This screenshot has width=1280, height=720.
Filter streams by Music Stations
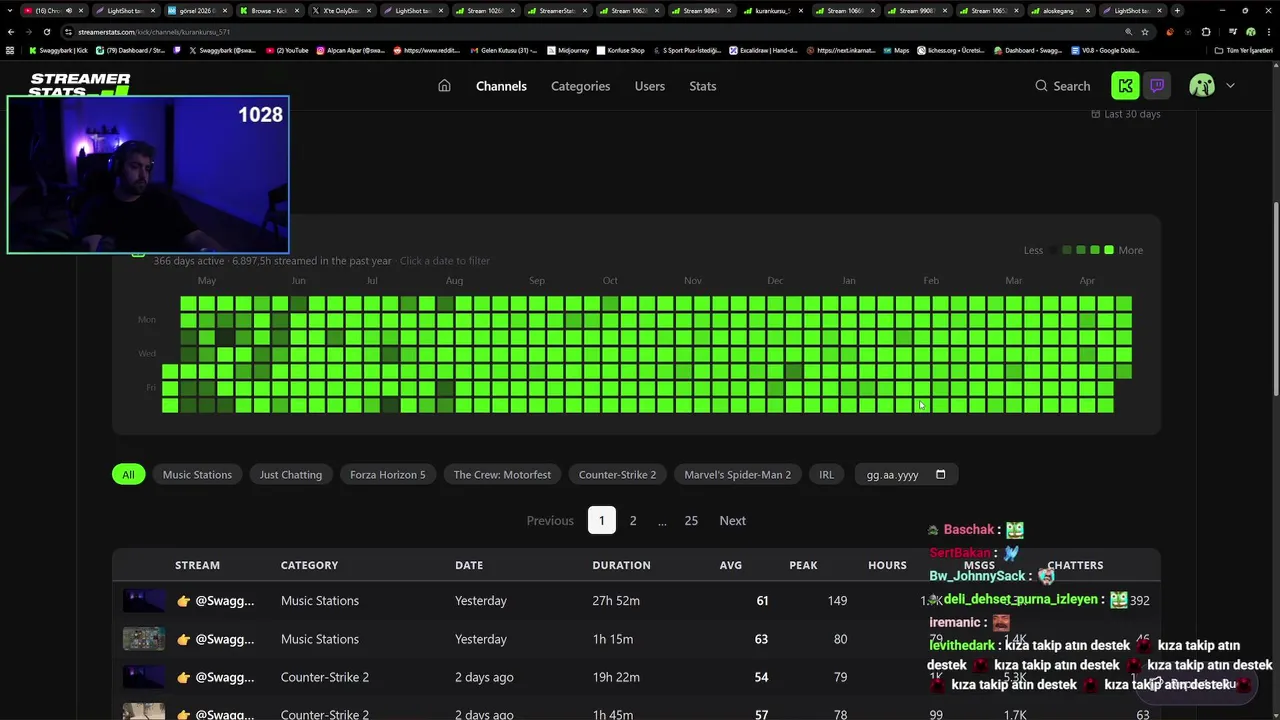coord(197,475)
